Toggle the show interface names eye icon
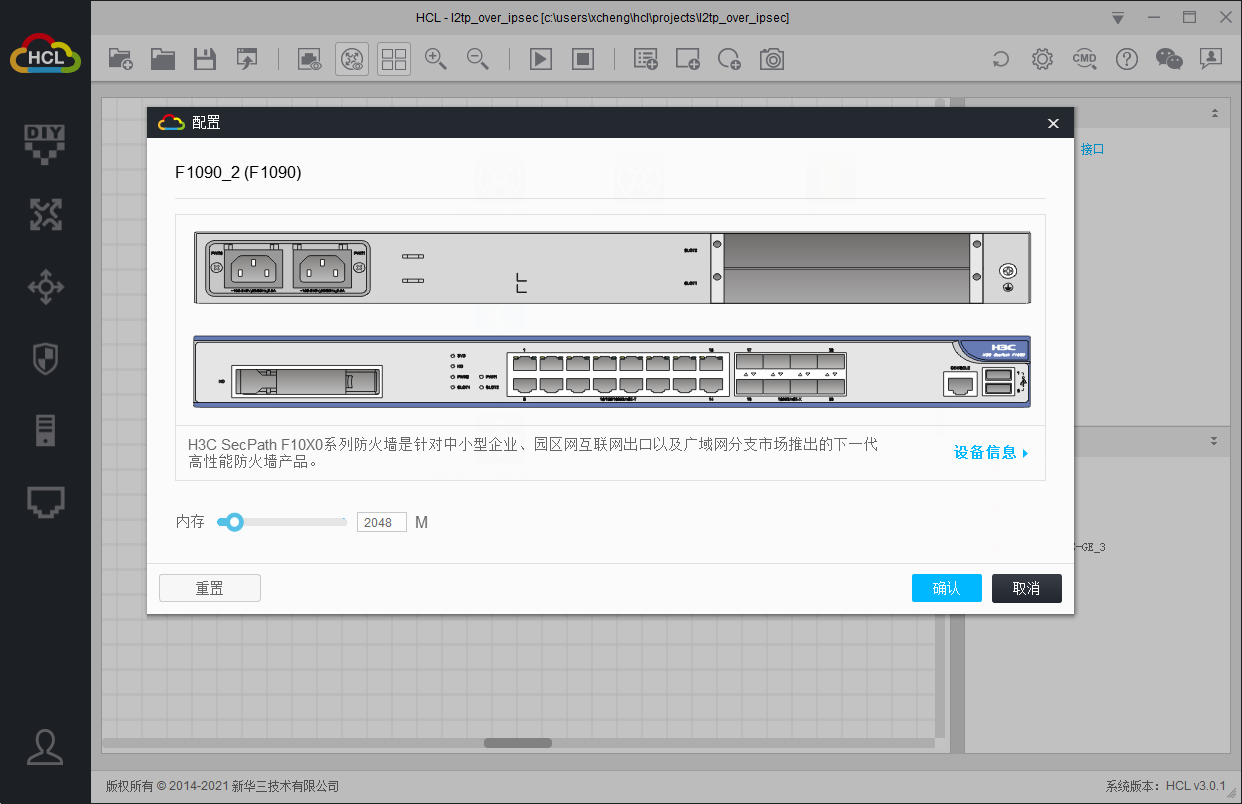The image size is (1242, 804). pyautogui.click(x=310, y=59)
